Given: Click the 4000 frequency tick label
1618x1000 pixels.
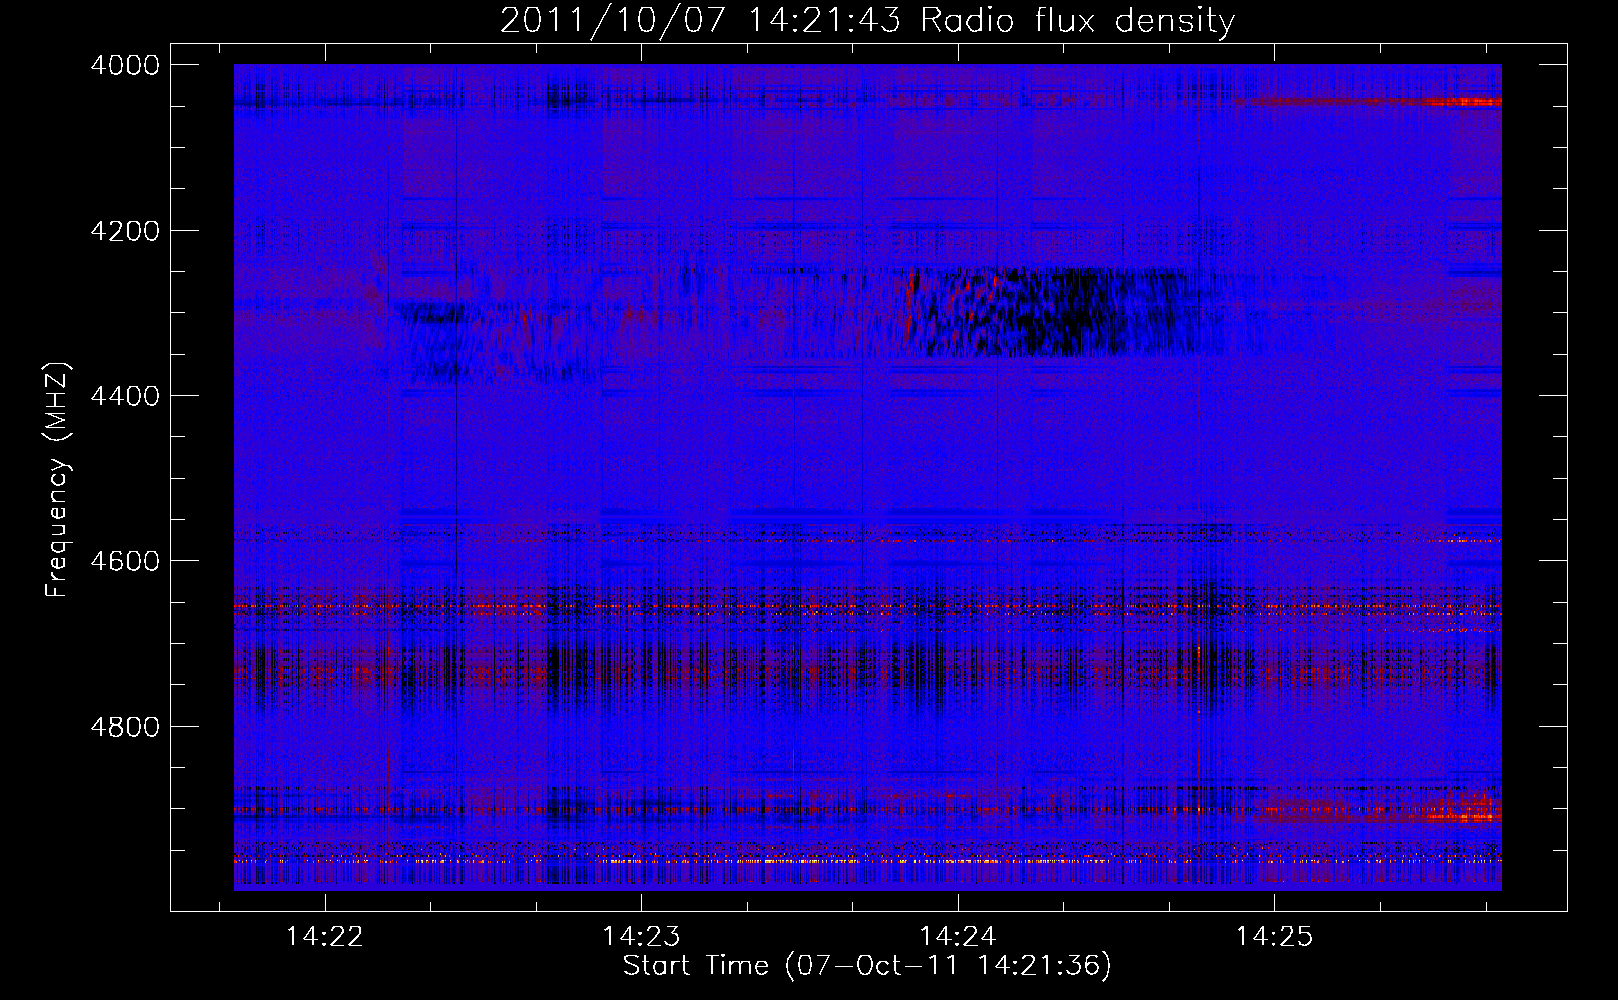Looking at the screenshot, I should tap(125, 65).
